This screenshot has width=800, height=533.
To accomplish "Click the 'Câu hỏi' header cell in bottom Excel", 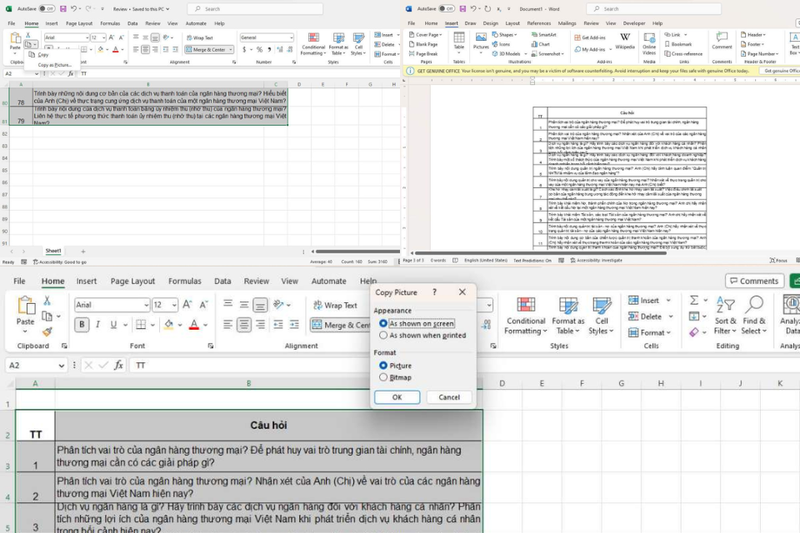I will click(268, 425).
